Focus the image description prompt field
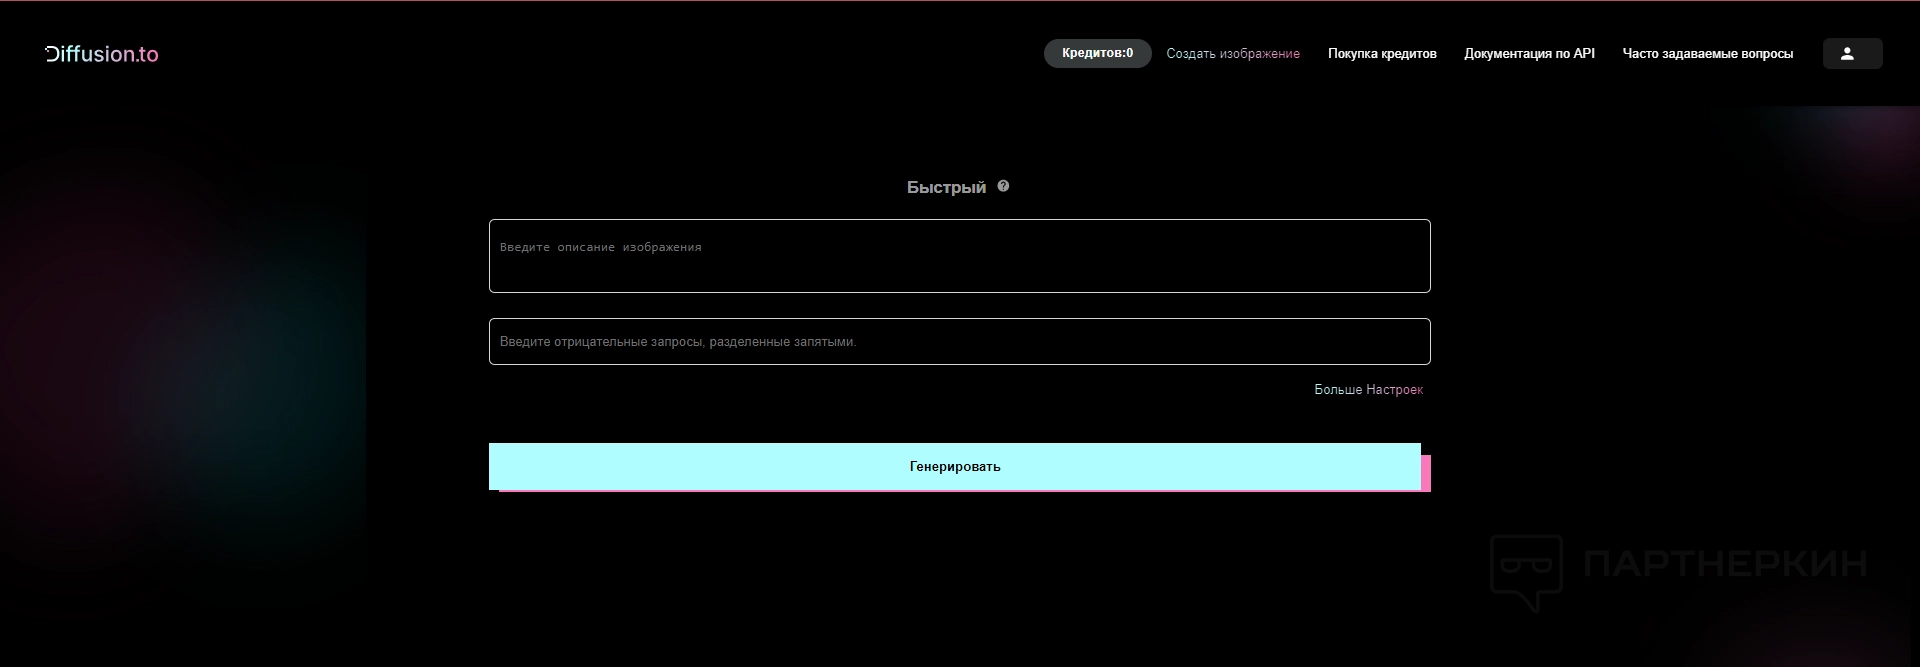Image resolution: width=1920 pixels, height=667 pixels. pyautogui.click(x=959, y=256)
